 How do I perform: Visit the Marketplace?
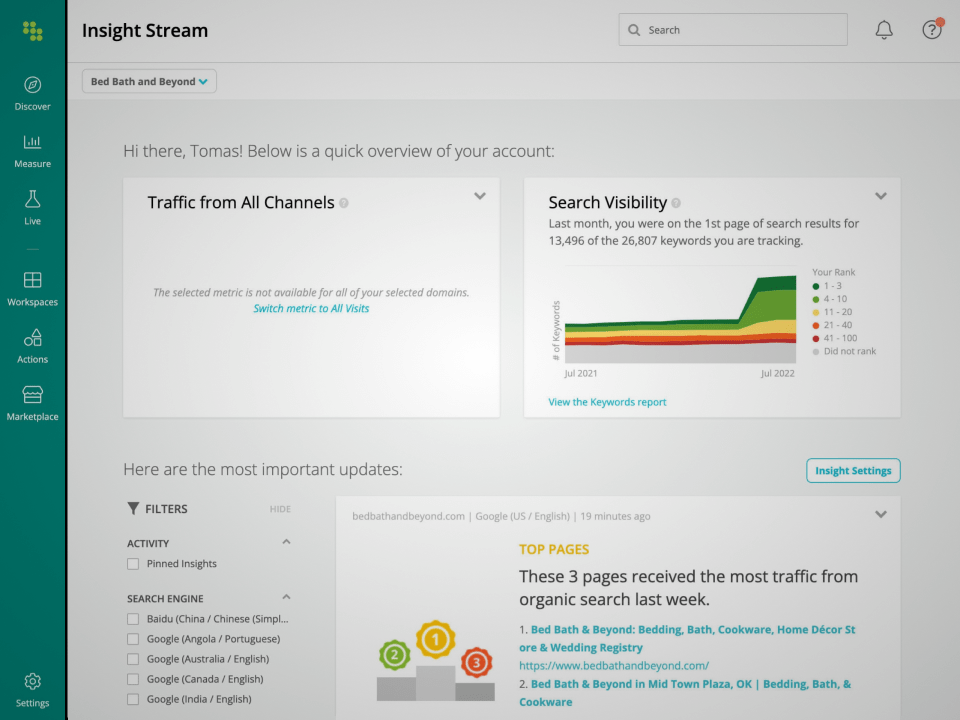point(32,402)
